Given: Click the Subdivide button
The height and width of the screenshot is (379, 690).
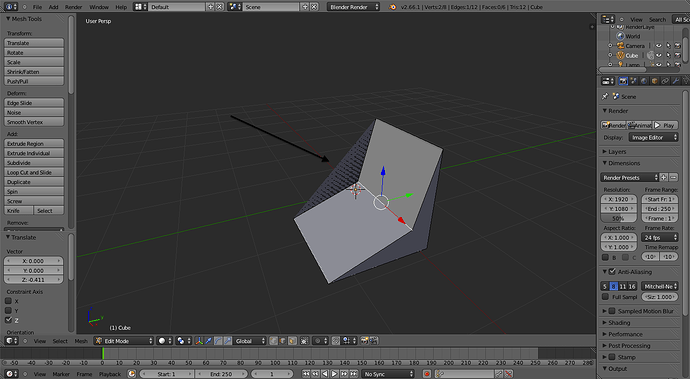Looking at the screenshot, I should (x=34, y=163).
